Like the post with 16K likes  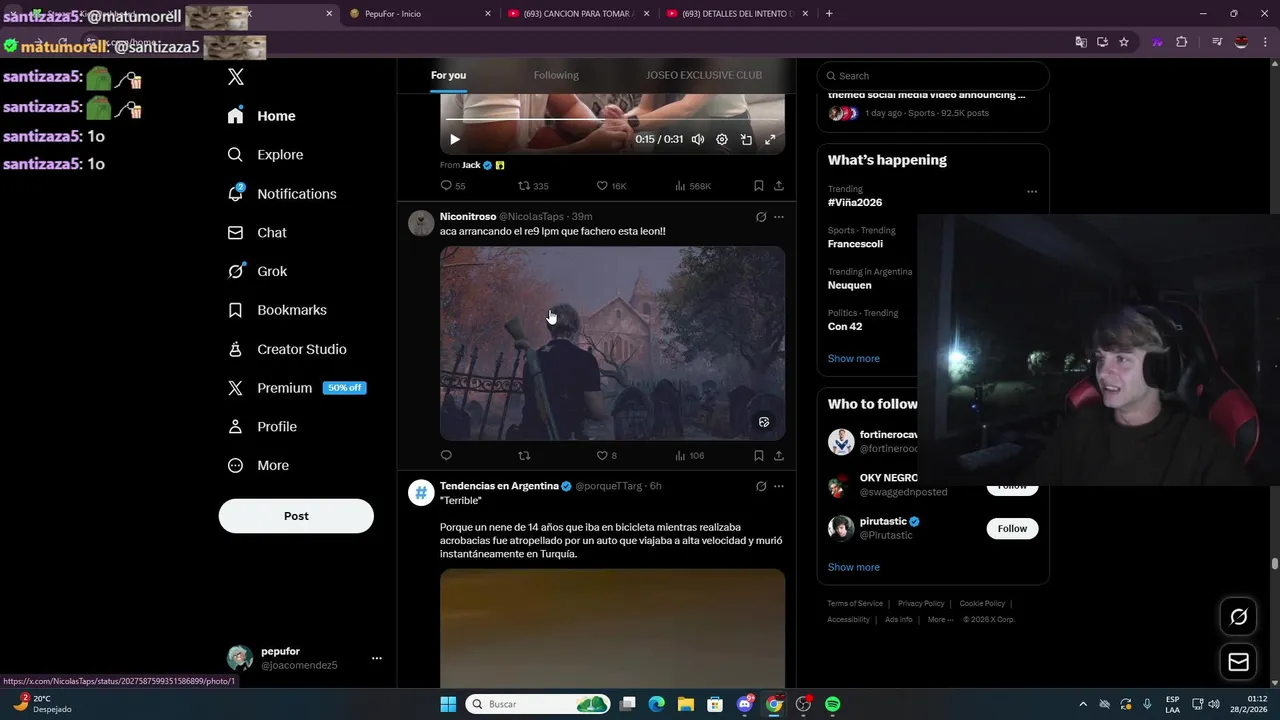click(611, 186)
